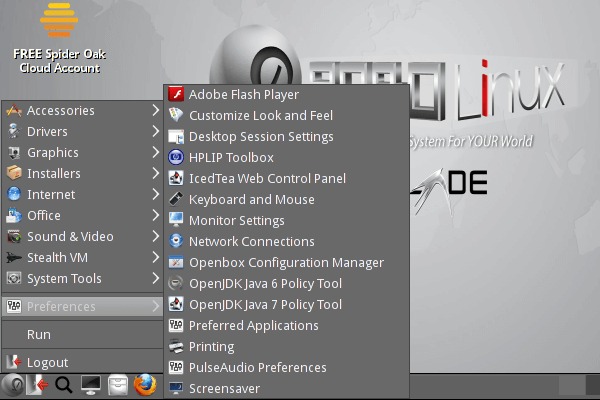Launch Network Connections text entry

point(252,242)
